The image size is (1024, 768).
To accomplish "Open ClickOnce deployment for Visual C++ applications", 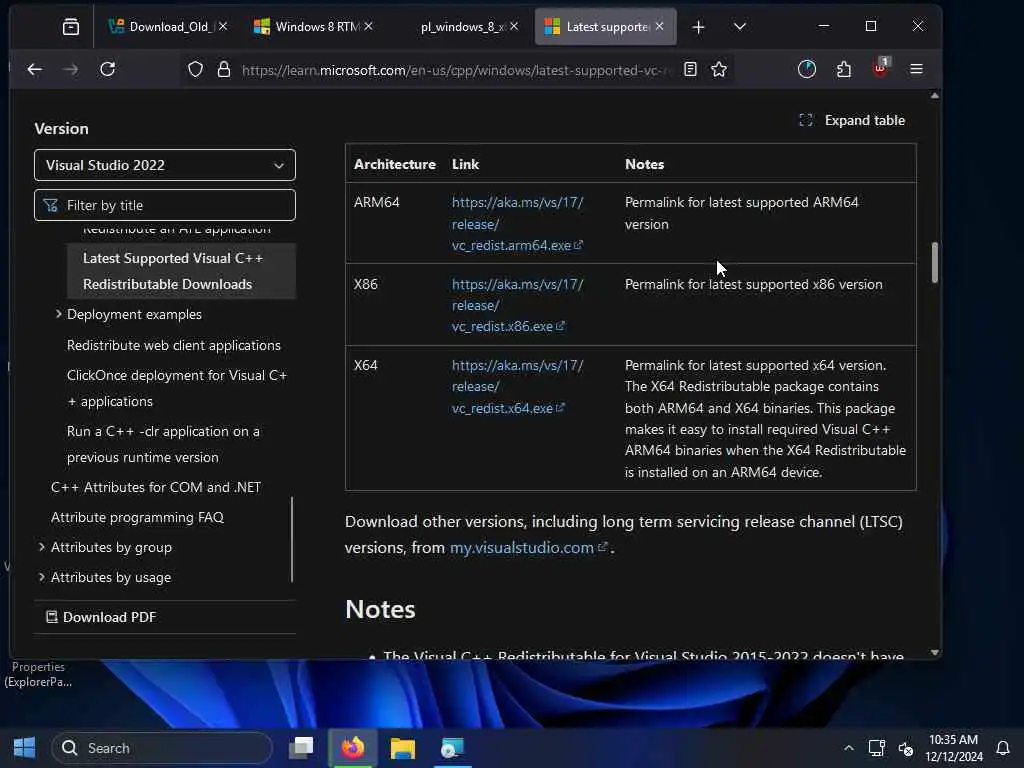I will pos(177,388).
